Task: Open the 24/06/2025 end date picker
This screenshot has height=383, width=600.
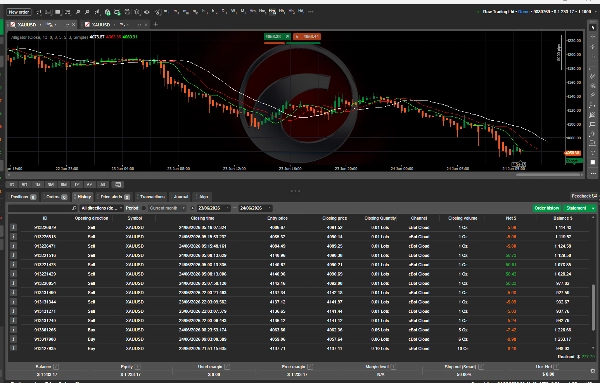Action: point(255,208)
